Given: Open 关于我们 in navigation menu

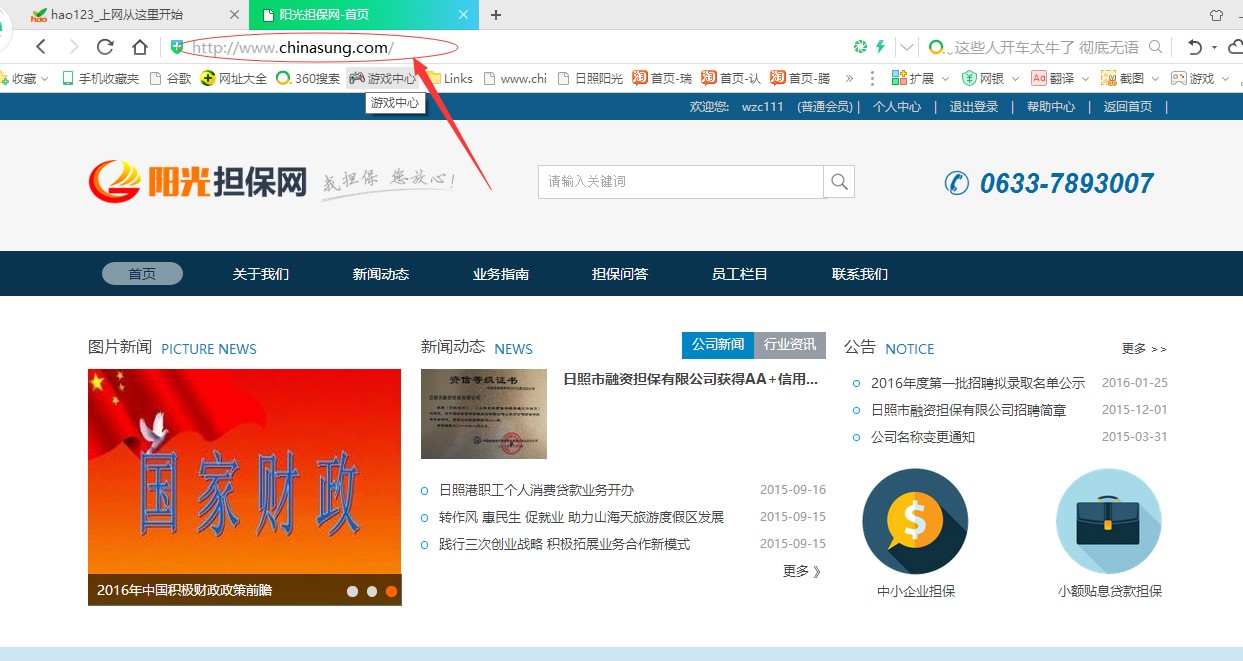Looking at the screenshot, I should pos(261,274).
